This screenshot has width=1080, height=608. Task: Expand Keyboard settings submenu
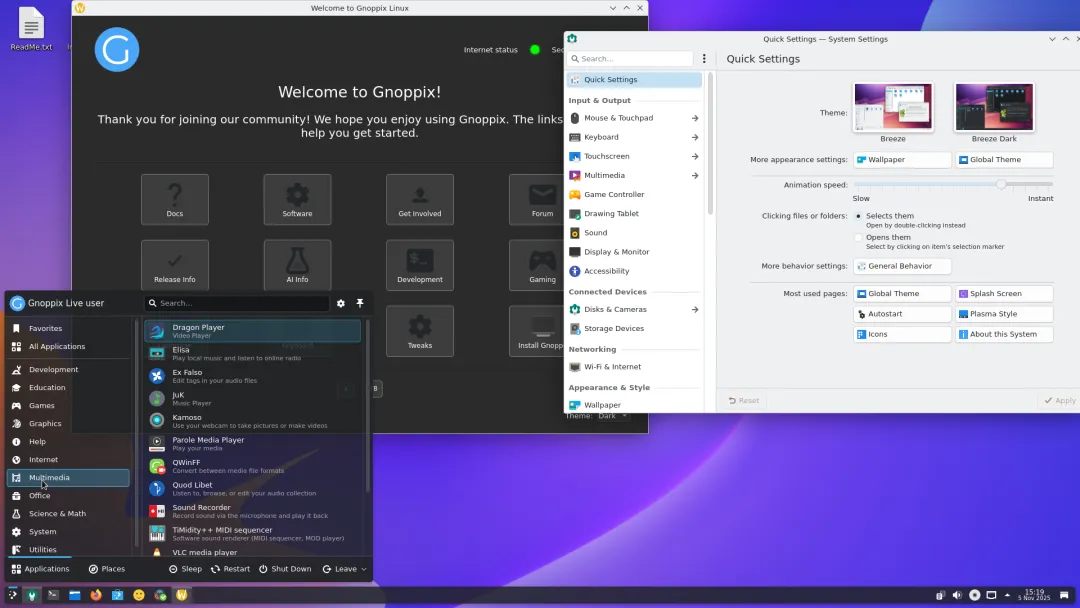click(695, 138)
